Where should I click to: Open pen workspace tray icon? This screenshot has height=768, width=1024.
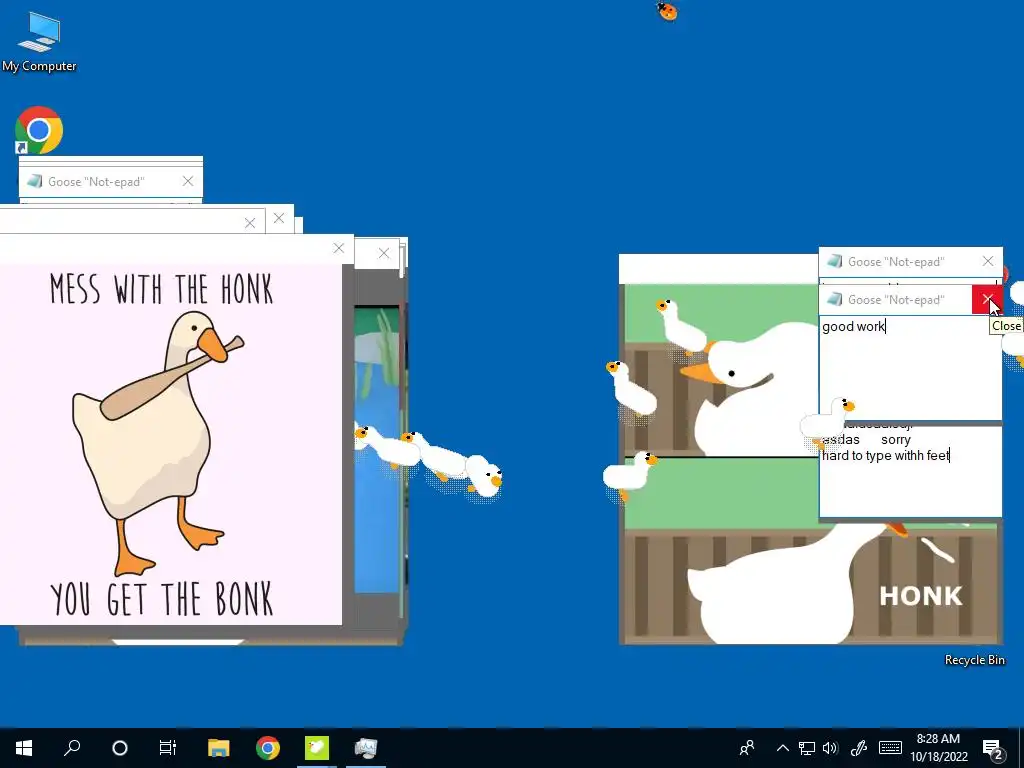(x=859, y=748)
